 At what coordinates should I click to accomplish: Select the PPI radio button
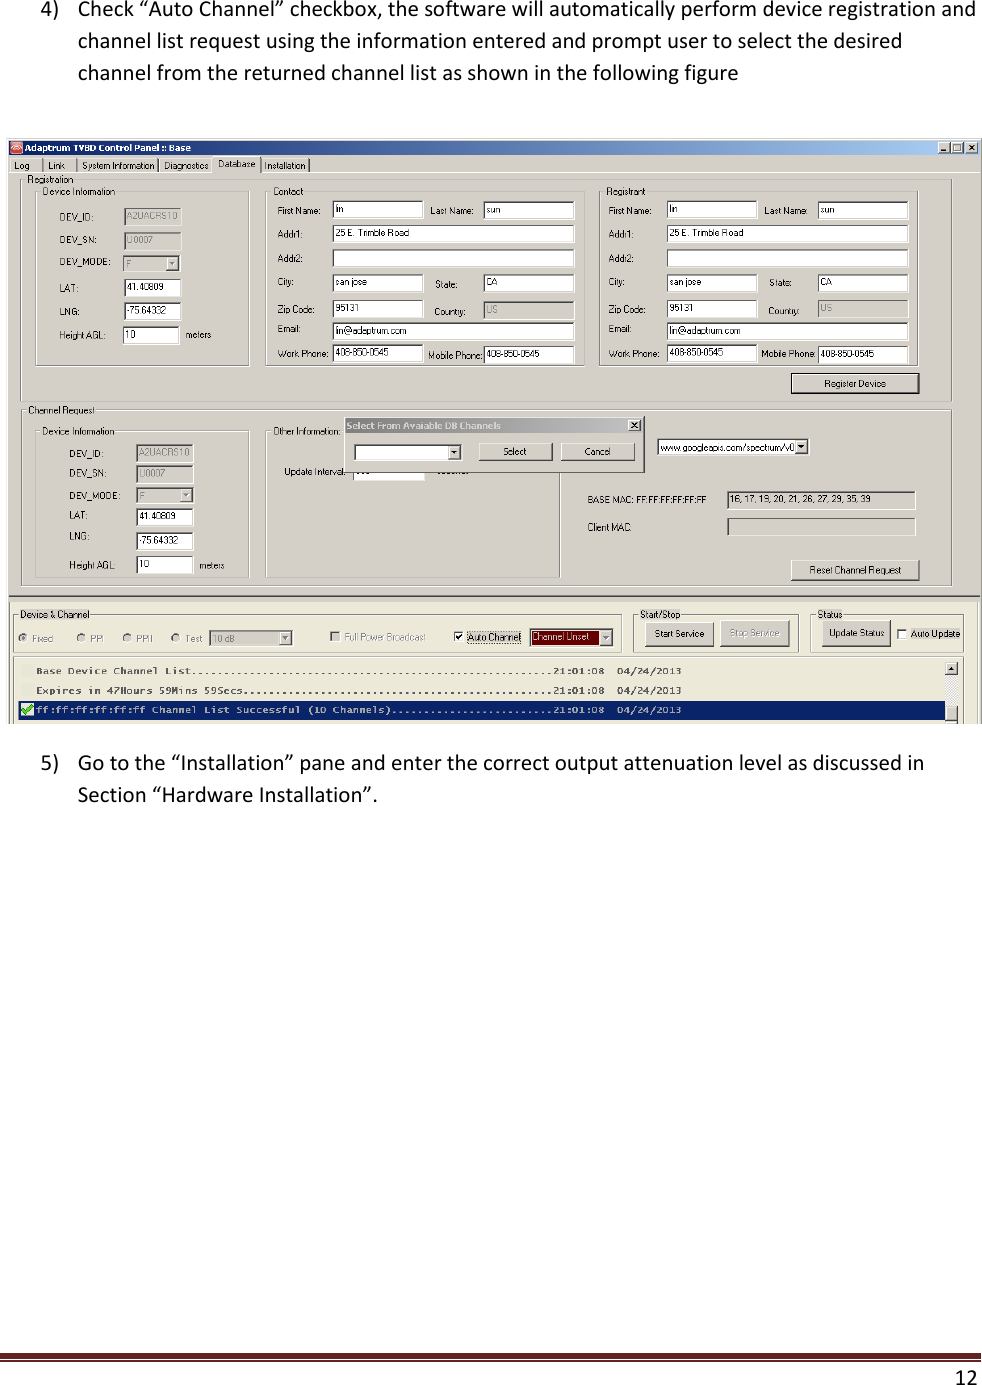click(x=127, y=638)
